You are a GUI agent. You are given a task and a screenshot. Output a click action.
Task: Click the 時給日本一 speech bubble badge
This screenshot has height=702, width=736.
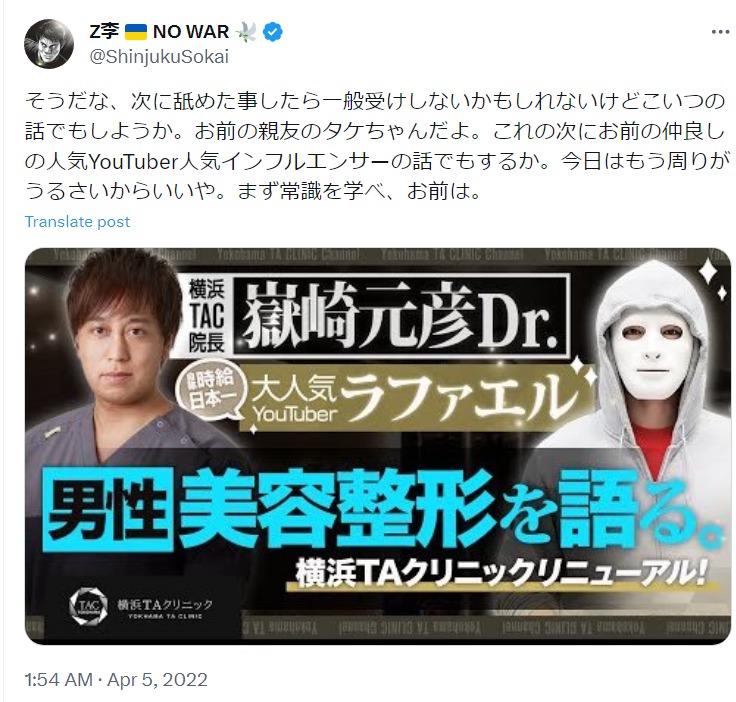point(211,389)
